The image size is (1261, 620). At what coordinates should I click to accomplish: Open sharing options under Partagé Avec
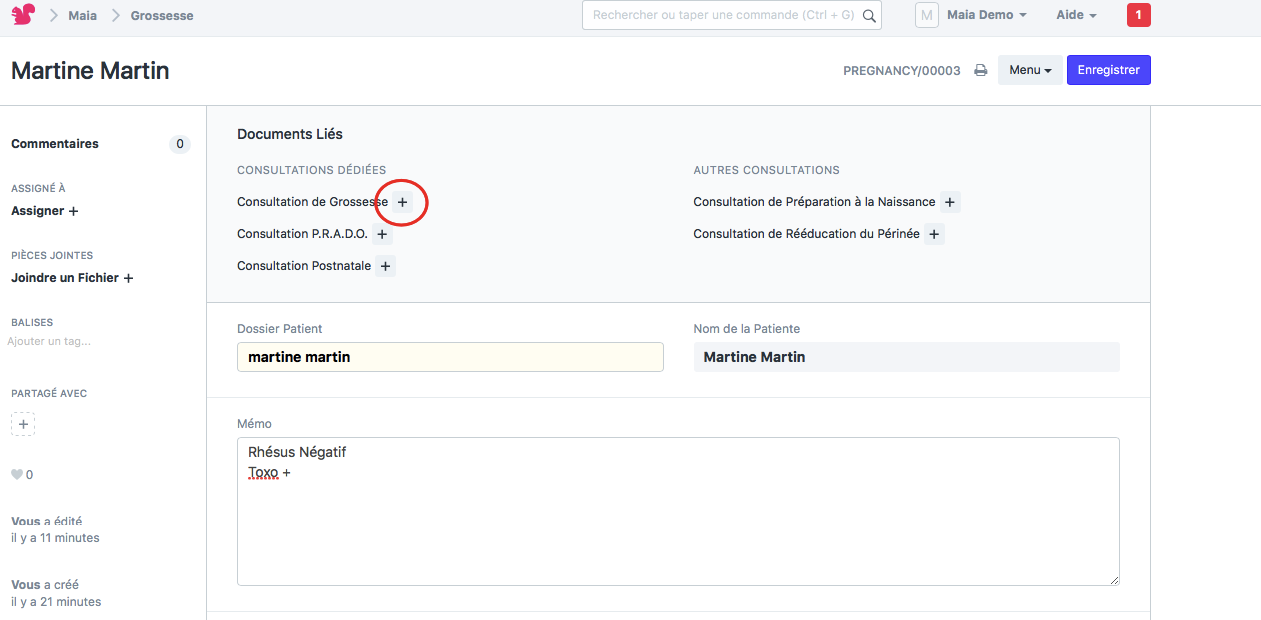(22, 423)
